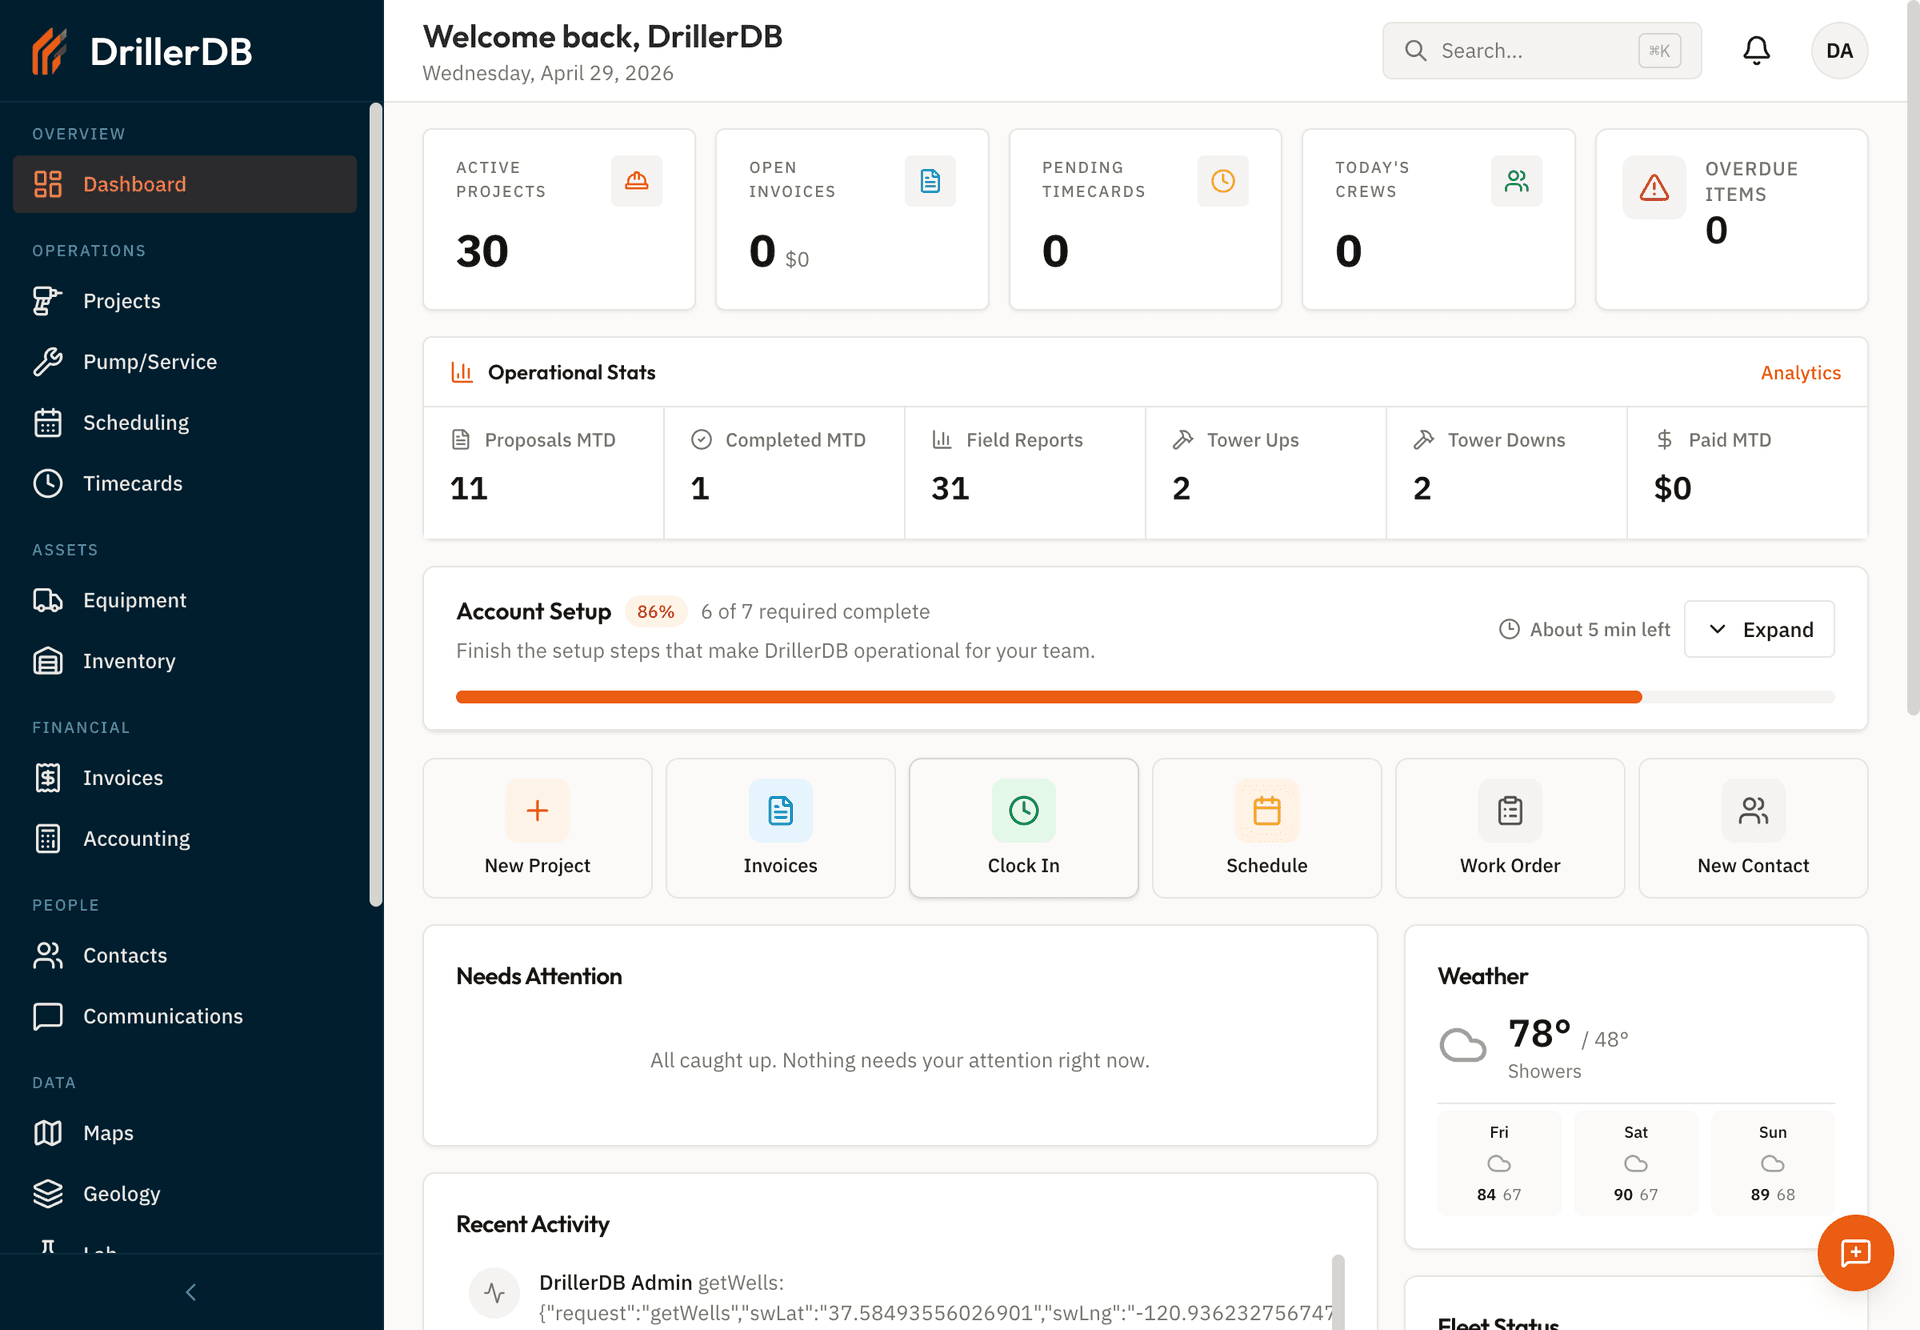Open Projects in the sidebar
This screenshot has height=1330, width=1920.
[x=185, y=301]
